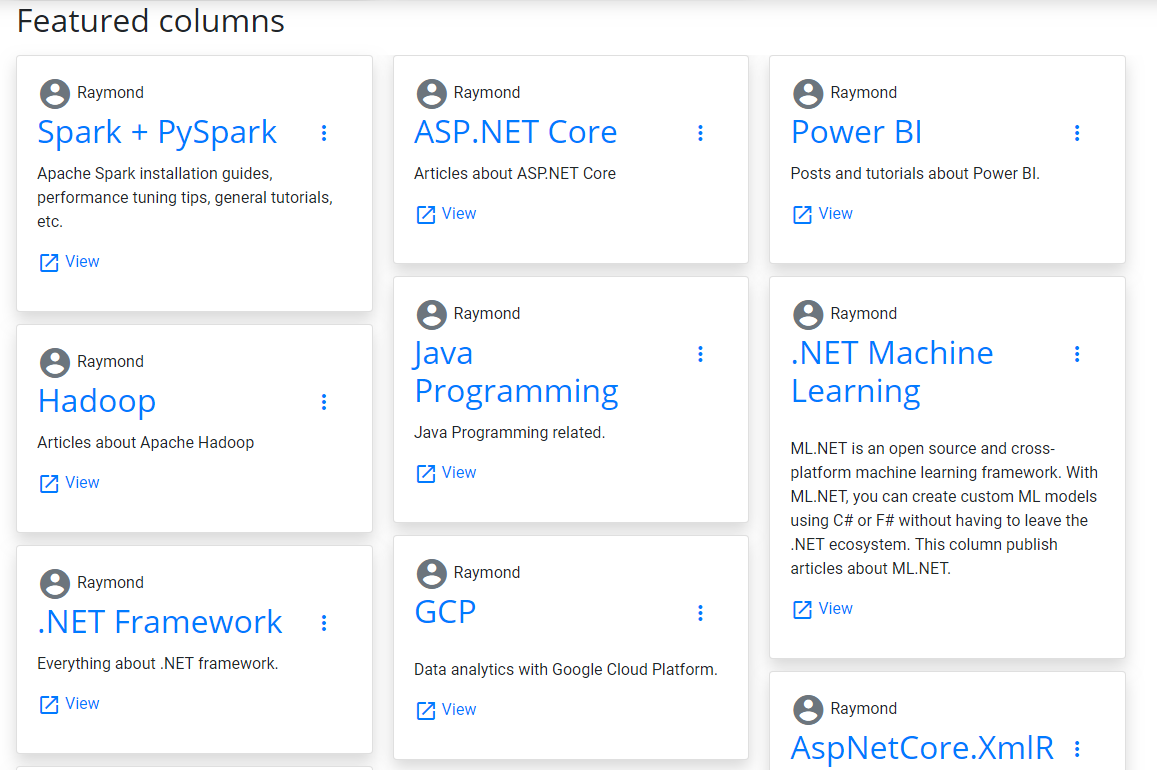
Task: Open the Java Programming column title
Action: (516, 372)
